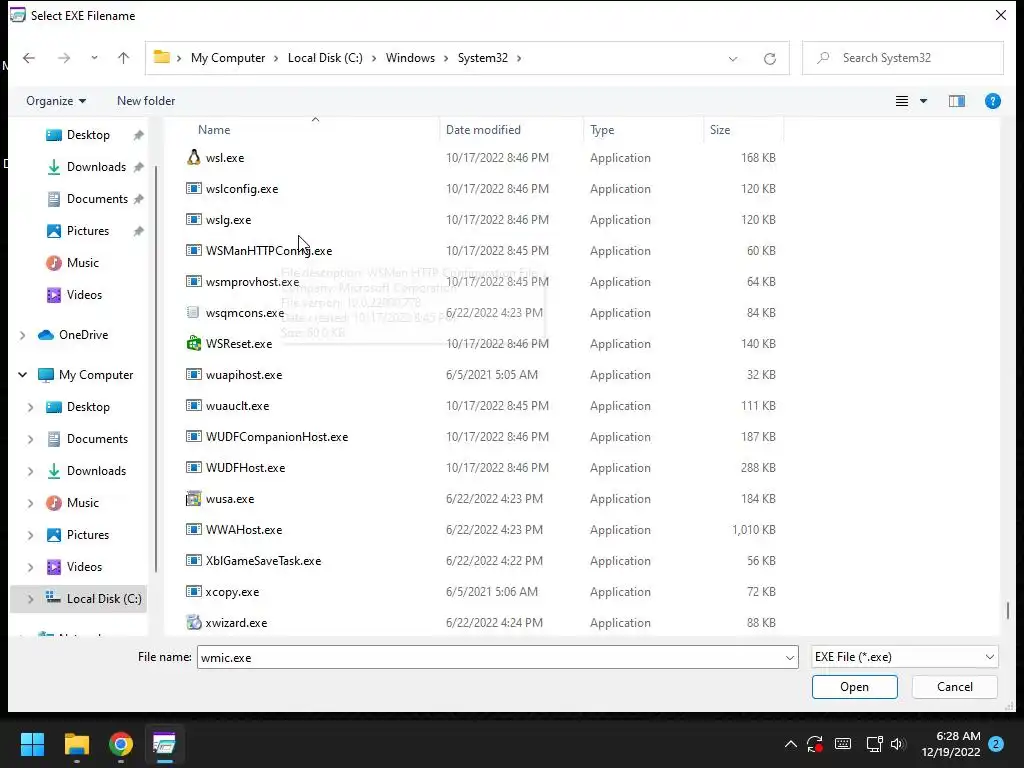
Task: Select WUDFHost.exe in the list
Action: 246,468
